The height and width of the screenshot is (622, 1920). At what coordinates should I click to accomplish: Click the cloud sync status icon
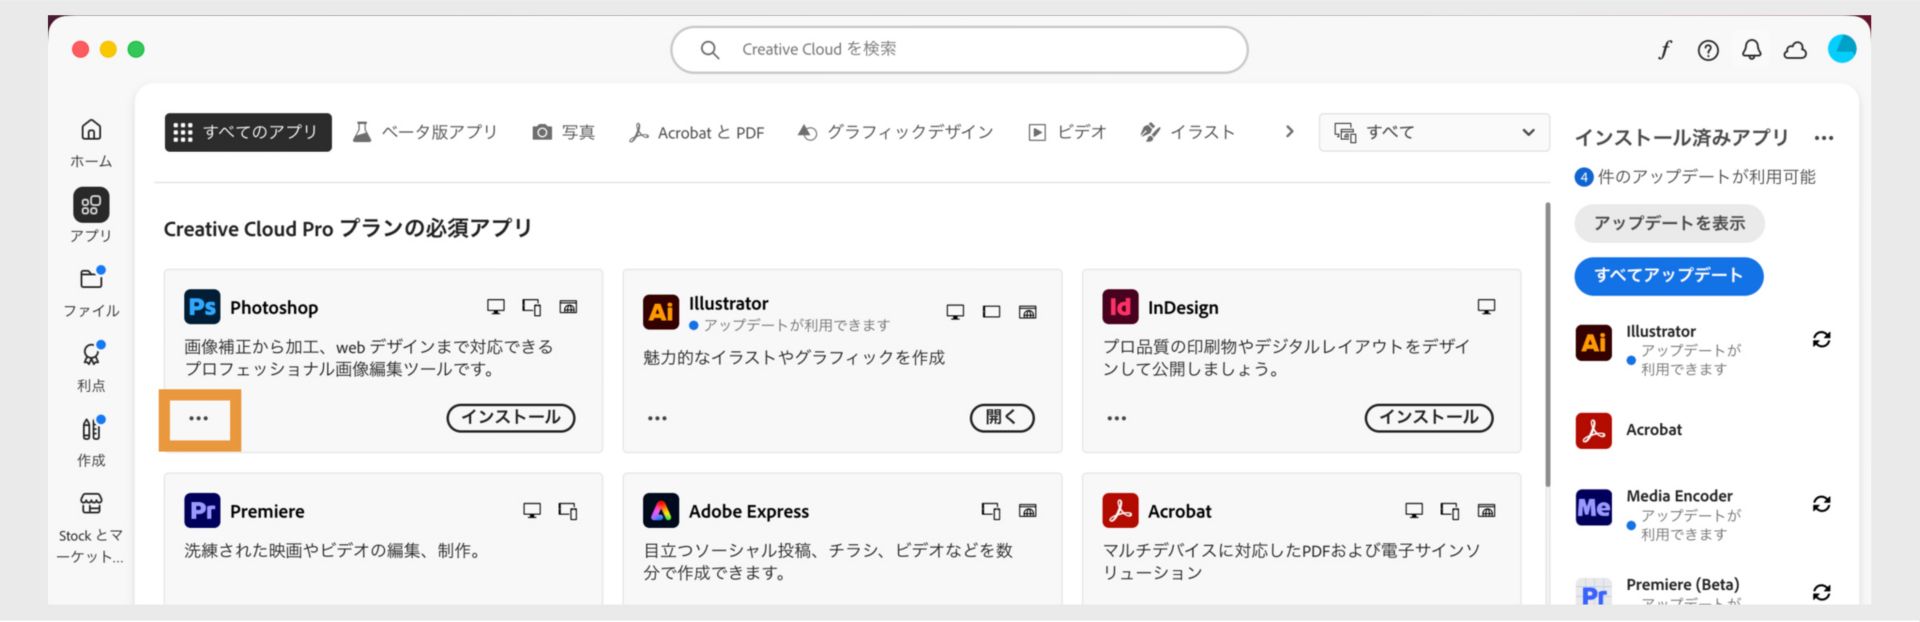(1795, 50)
